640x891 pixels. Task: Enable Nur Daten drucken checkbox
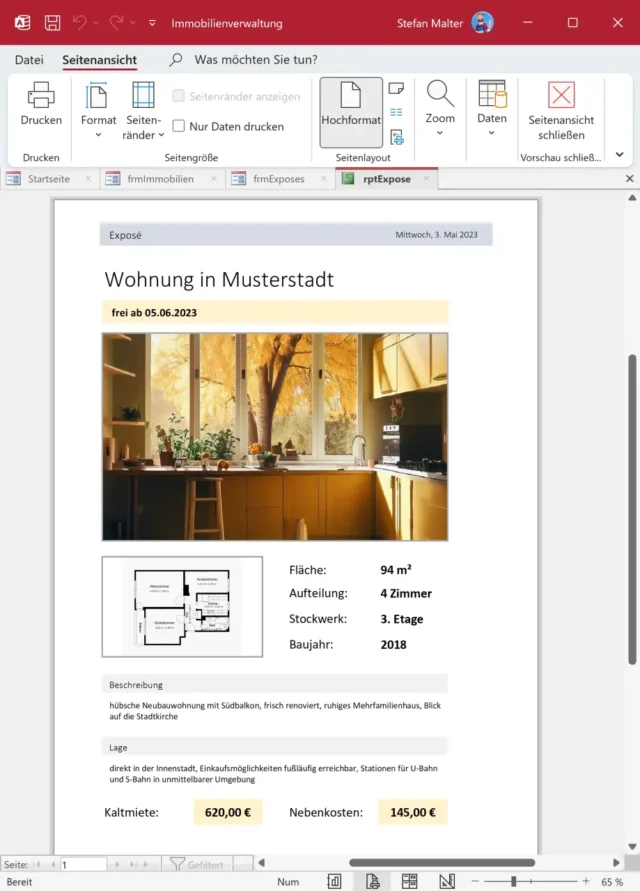click(x=179, y=127)
